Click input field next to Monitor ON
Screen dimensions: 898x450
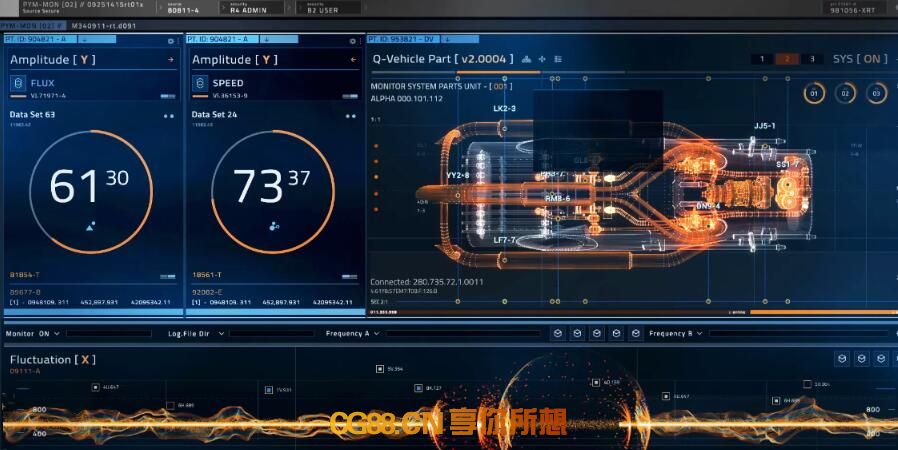tap(109, 333)
